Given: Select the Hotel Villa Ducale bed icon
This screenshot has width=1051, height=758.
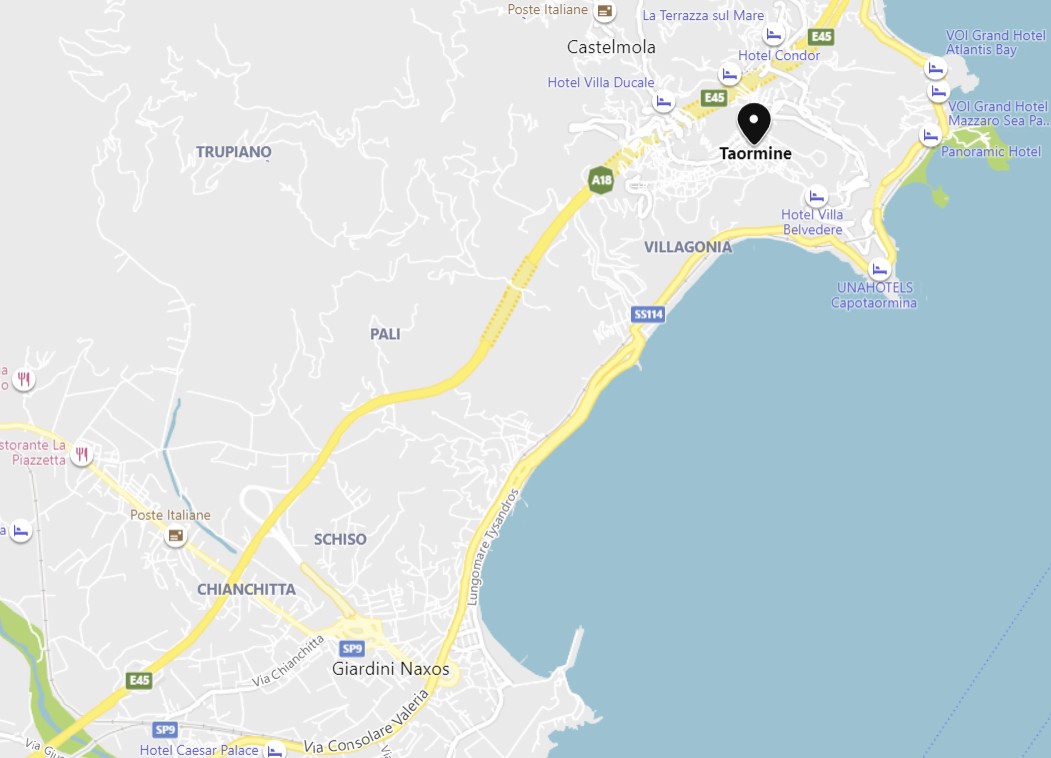Looking at the screenshot, I should point(664,102).
